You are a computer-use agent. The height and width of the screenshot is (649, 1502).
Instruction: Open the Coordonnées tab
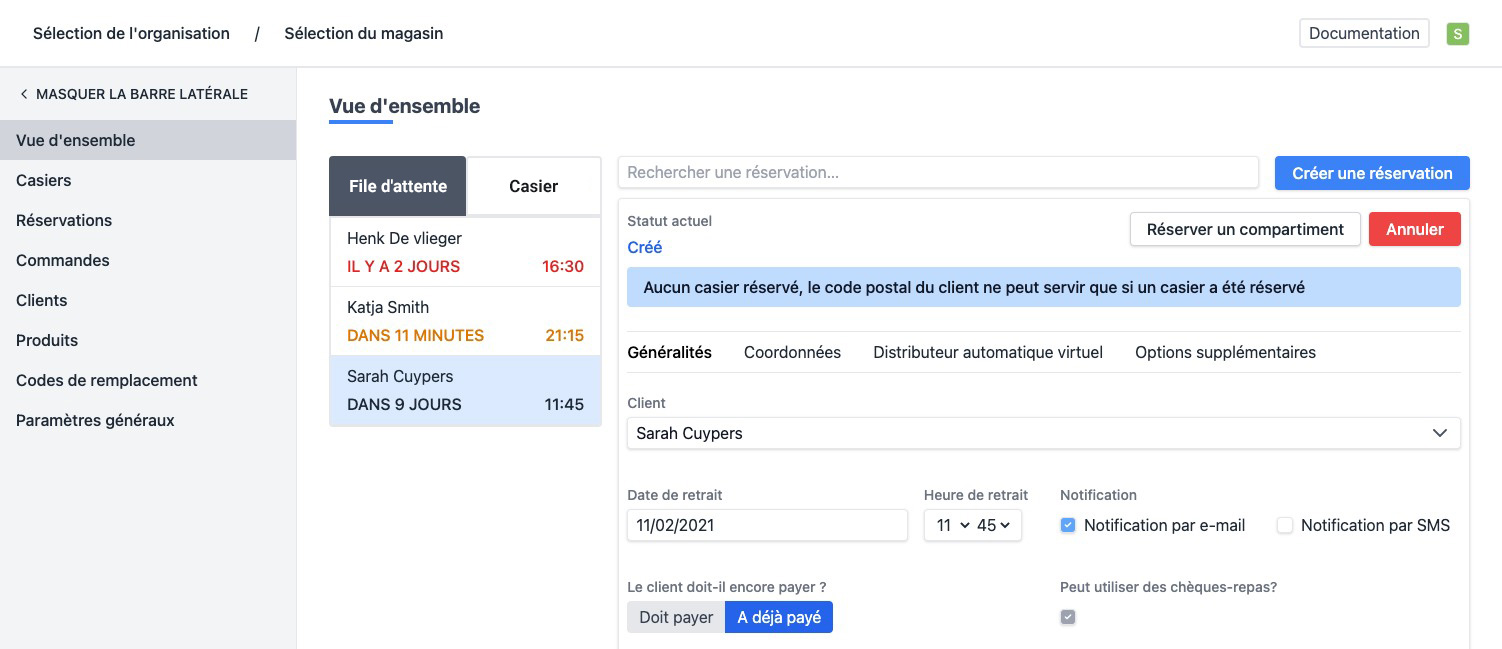pyautogui.click(x=792, y=352)
